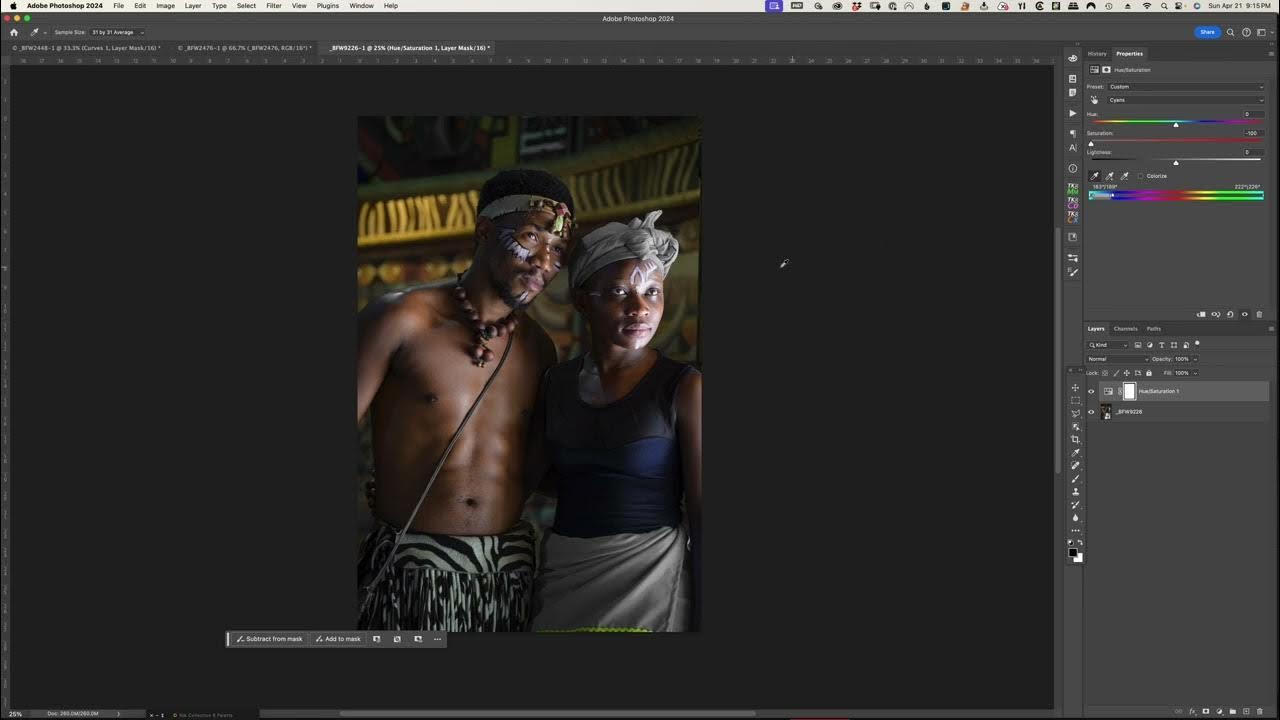Screen dimensions: 1280x720
Task: Open the Kind layer filter dropdown
Action: 1108,345
